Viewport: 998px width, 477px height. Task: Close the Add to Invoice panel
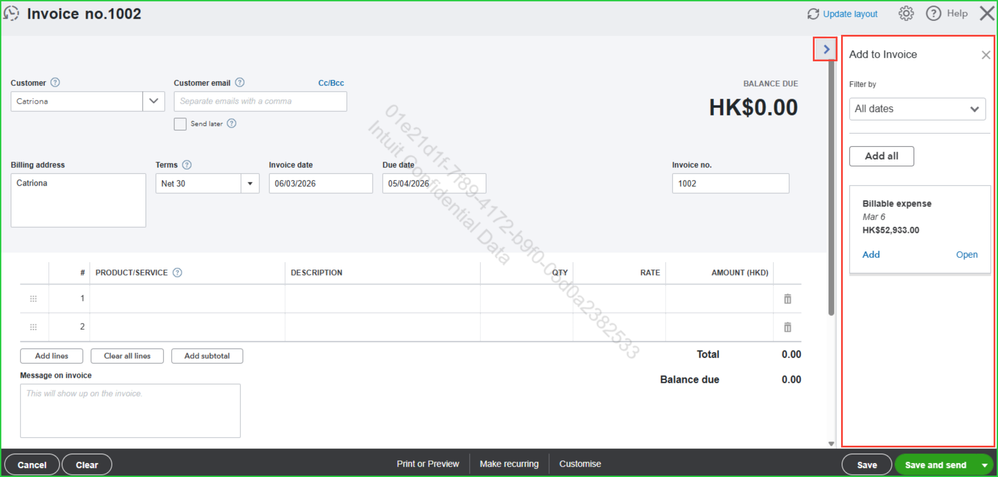[985, 55]
